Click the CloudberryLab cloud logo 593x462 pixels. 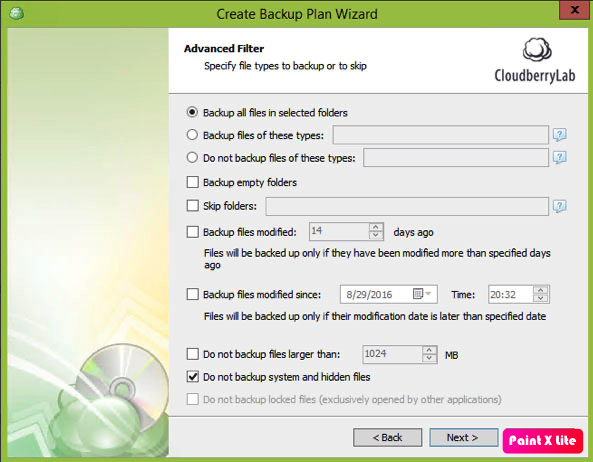pyautogui.click(x=536, y=50)
